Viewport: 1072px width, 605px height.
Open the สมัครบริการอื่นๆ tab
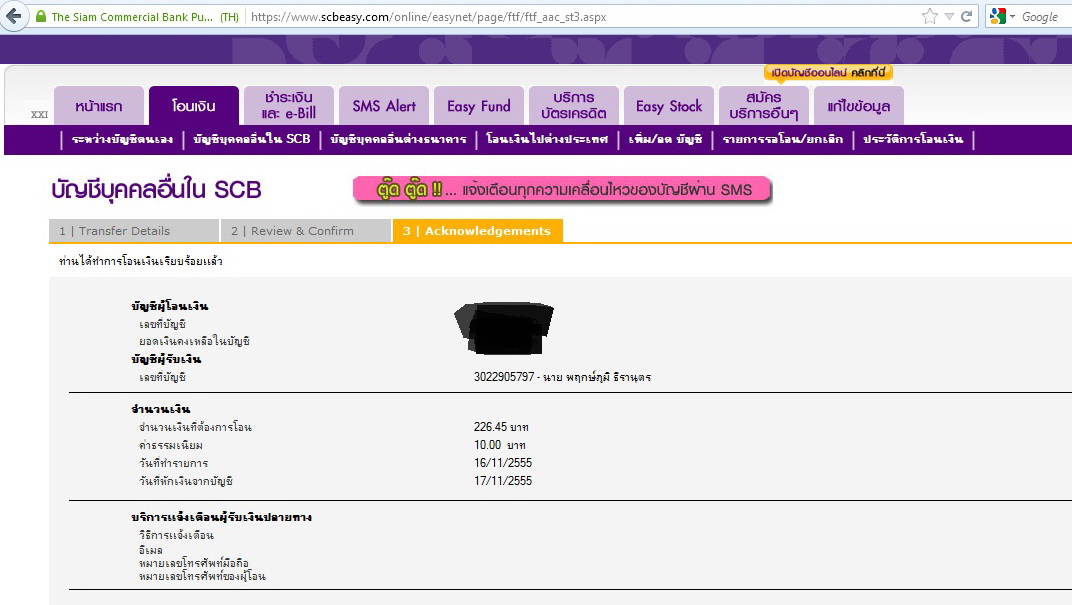(764, 106)
